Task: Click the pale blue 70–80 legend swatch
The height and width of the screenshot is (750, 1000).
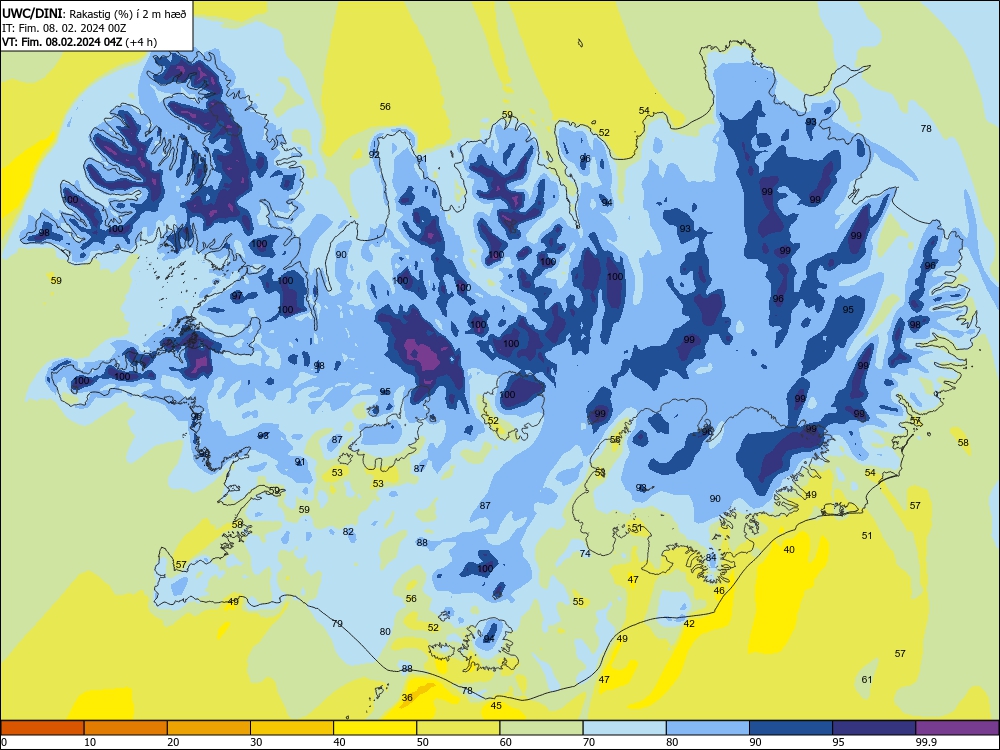Action: [x=624, y=728]
